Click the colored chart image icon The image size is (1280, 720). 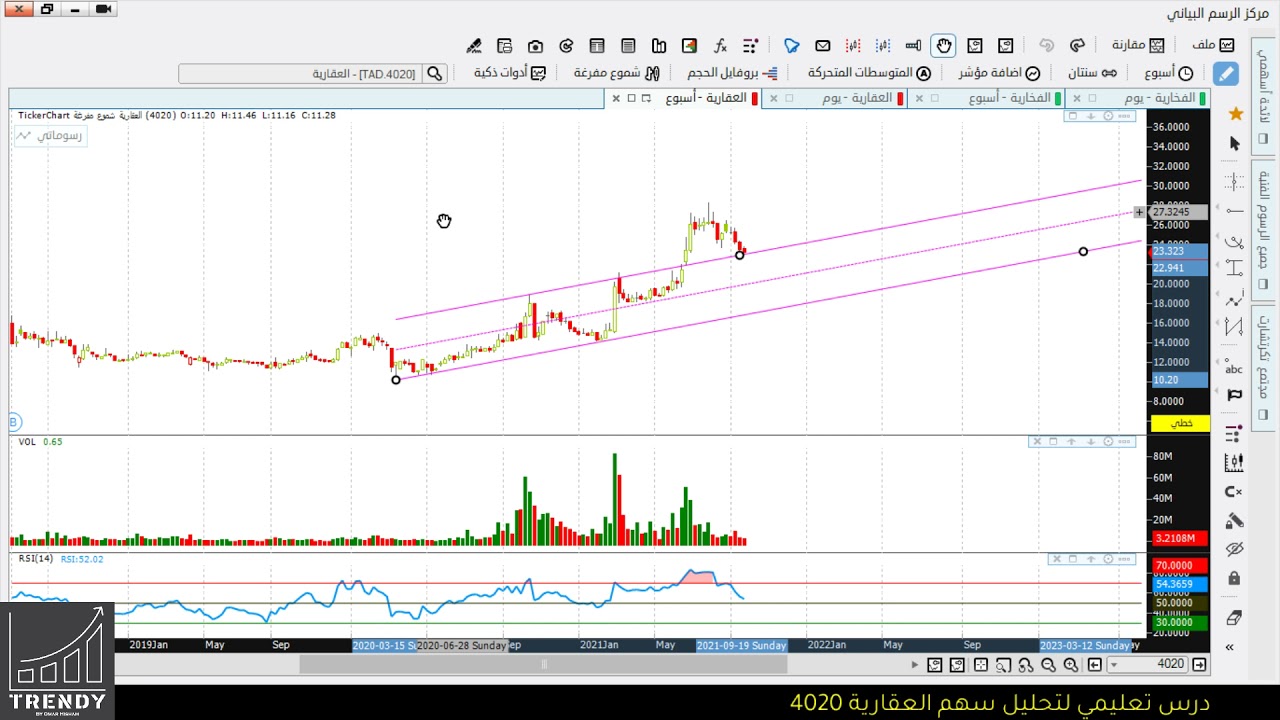[689, 45]
